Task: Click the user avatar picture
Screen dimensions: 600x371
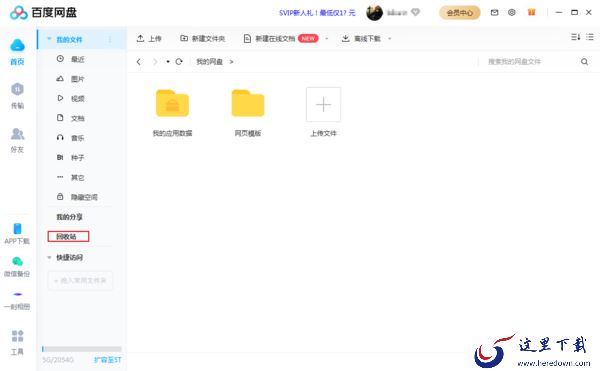Action: 374,13
